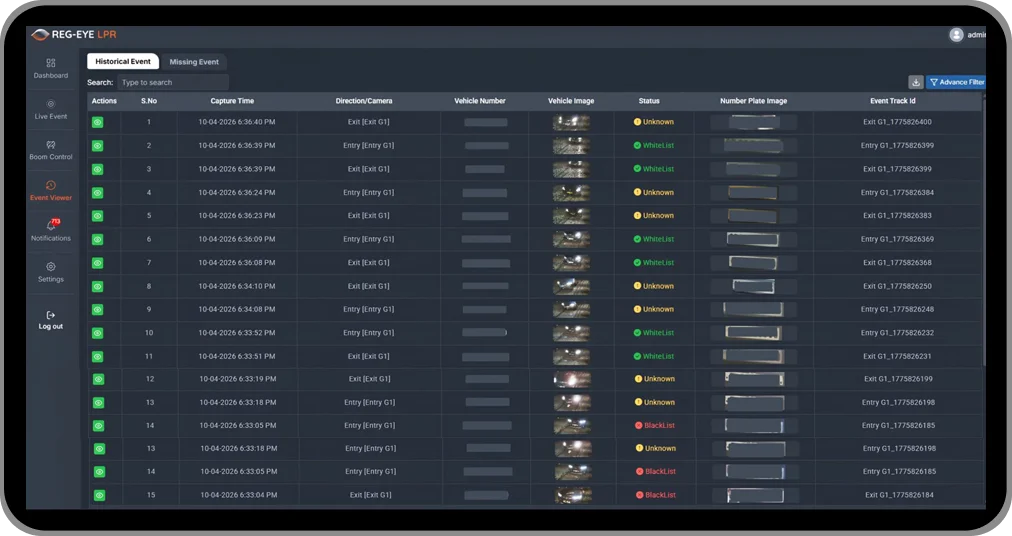The image size is (1012, 536).
Task: View event details for row 15
Action: (x=99, y=495)
